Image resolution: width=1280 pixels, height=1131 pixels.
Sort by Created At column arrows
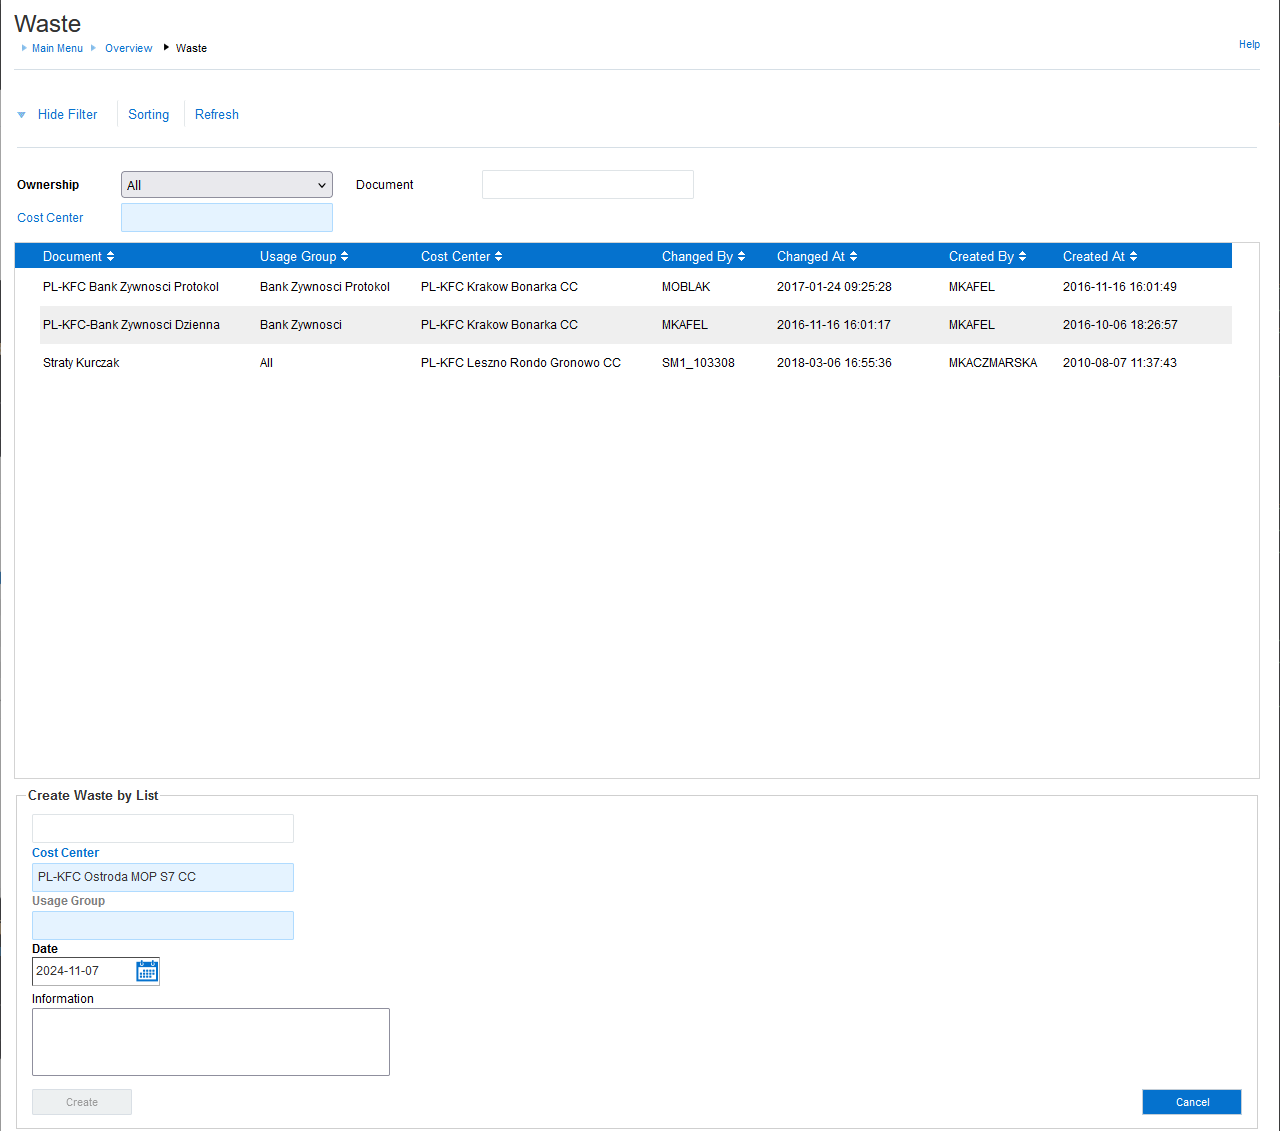click(1134, 257)
